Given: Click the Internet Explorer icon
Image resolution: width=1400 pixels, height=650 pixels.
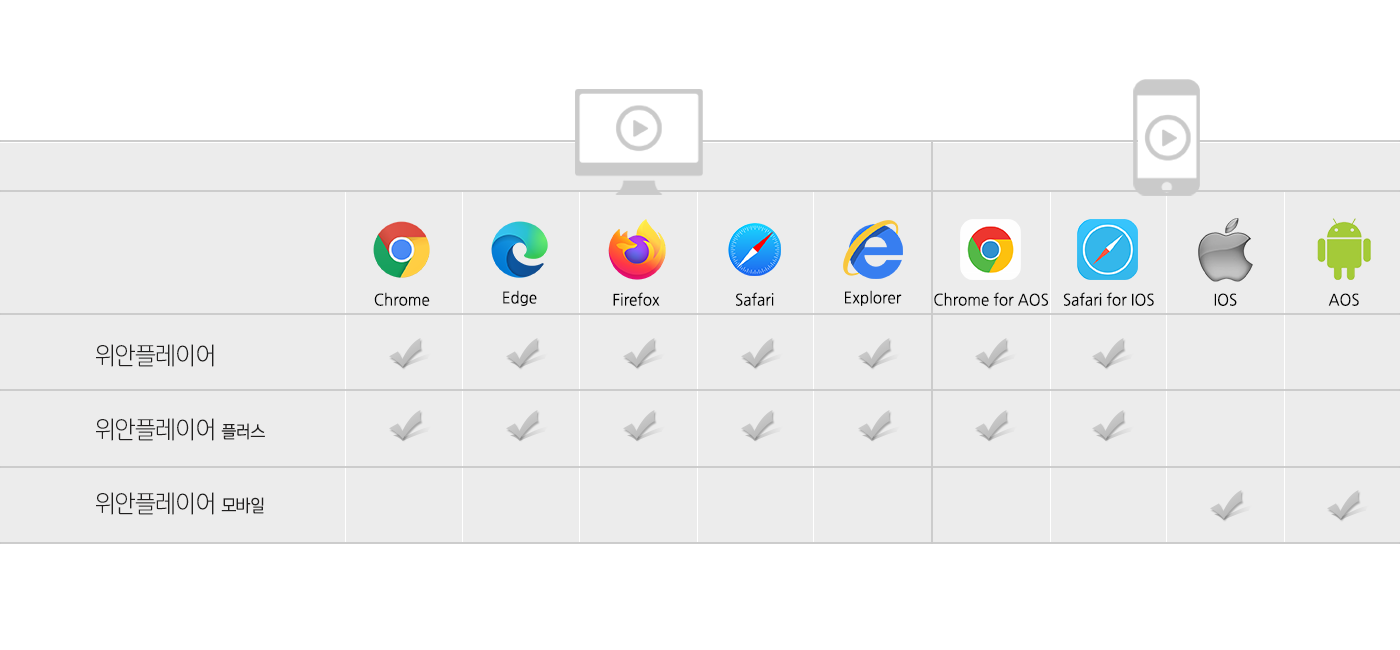Looking at the screenshot, I should click(872, 249).
